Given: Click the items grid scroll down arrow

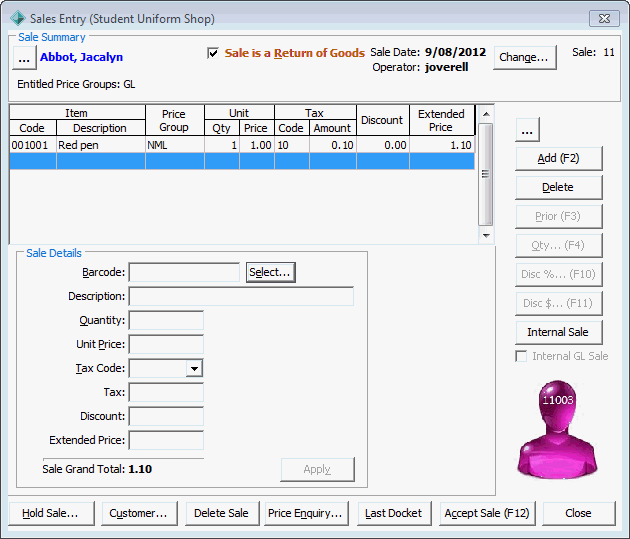Looking at the screenshot, I should point(486,235).
